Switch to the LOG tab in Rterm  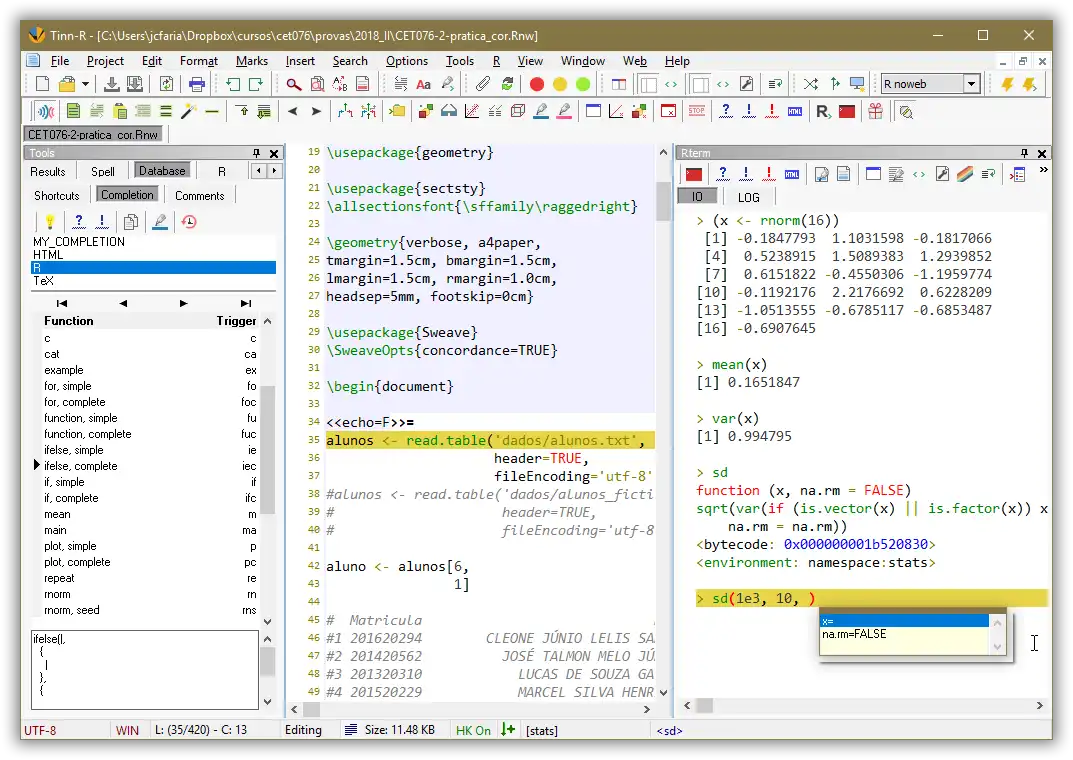[x=748, y=198]
